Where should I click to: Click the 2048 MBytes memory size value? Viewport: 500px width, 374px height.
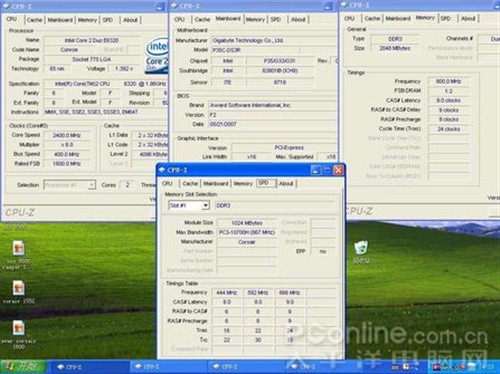395,48
